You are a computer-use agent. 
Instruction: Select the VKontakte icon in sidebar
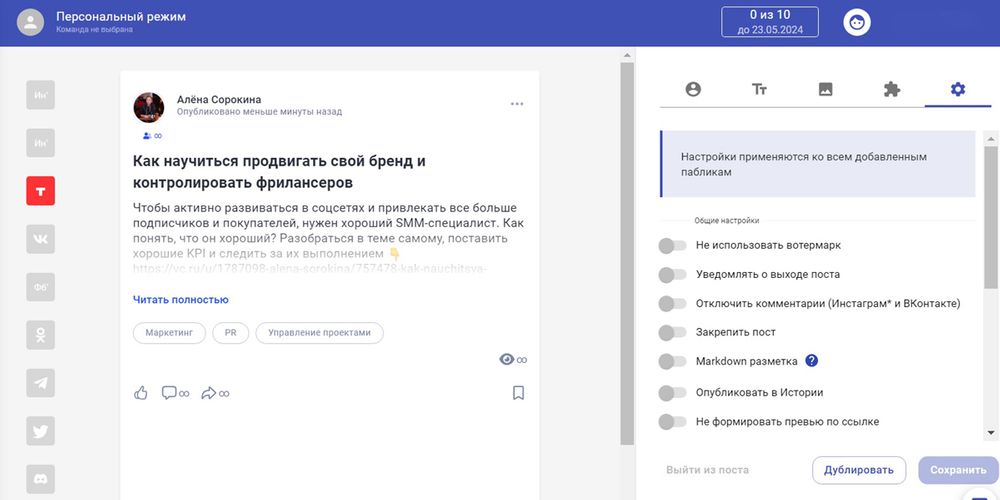point(41,239)
